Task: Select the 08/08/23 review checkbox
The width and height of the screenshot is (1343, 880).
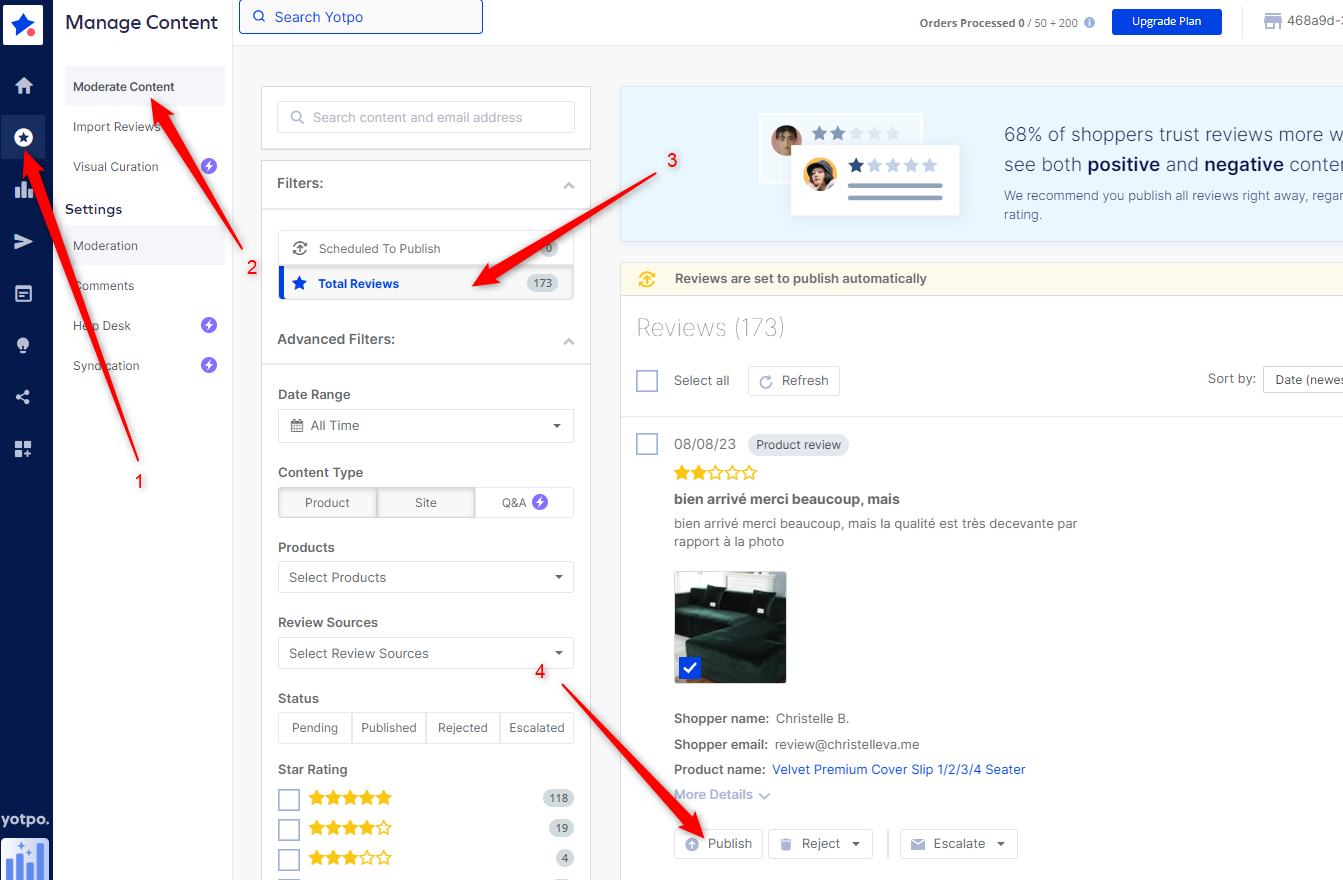Action: 647,444
